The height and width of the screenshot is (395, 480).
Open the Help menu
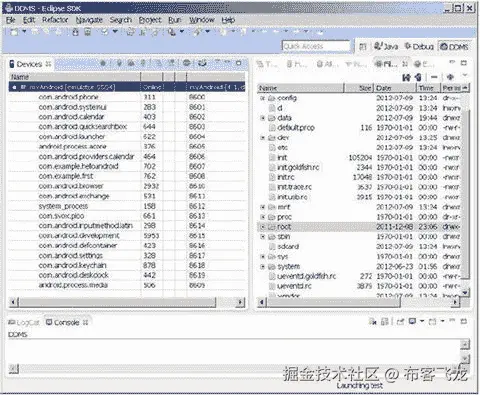[x=228, y=20]
